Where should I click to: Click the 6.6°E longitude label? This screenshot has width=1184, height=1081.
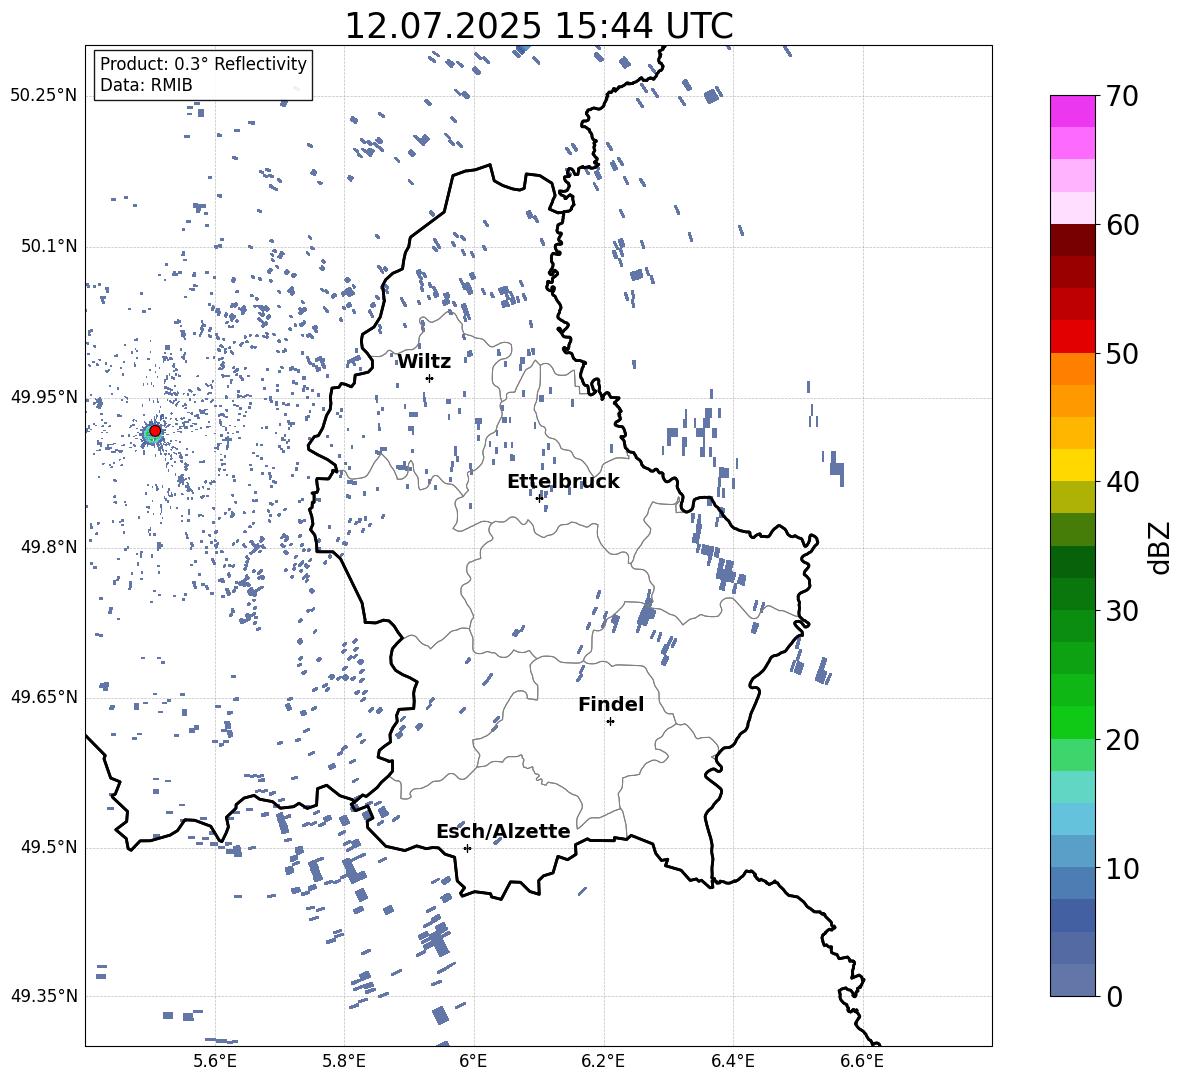(x=862, y=1061)
